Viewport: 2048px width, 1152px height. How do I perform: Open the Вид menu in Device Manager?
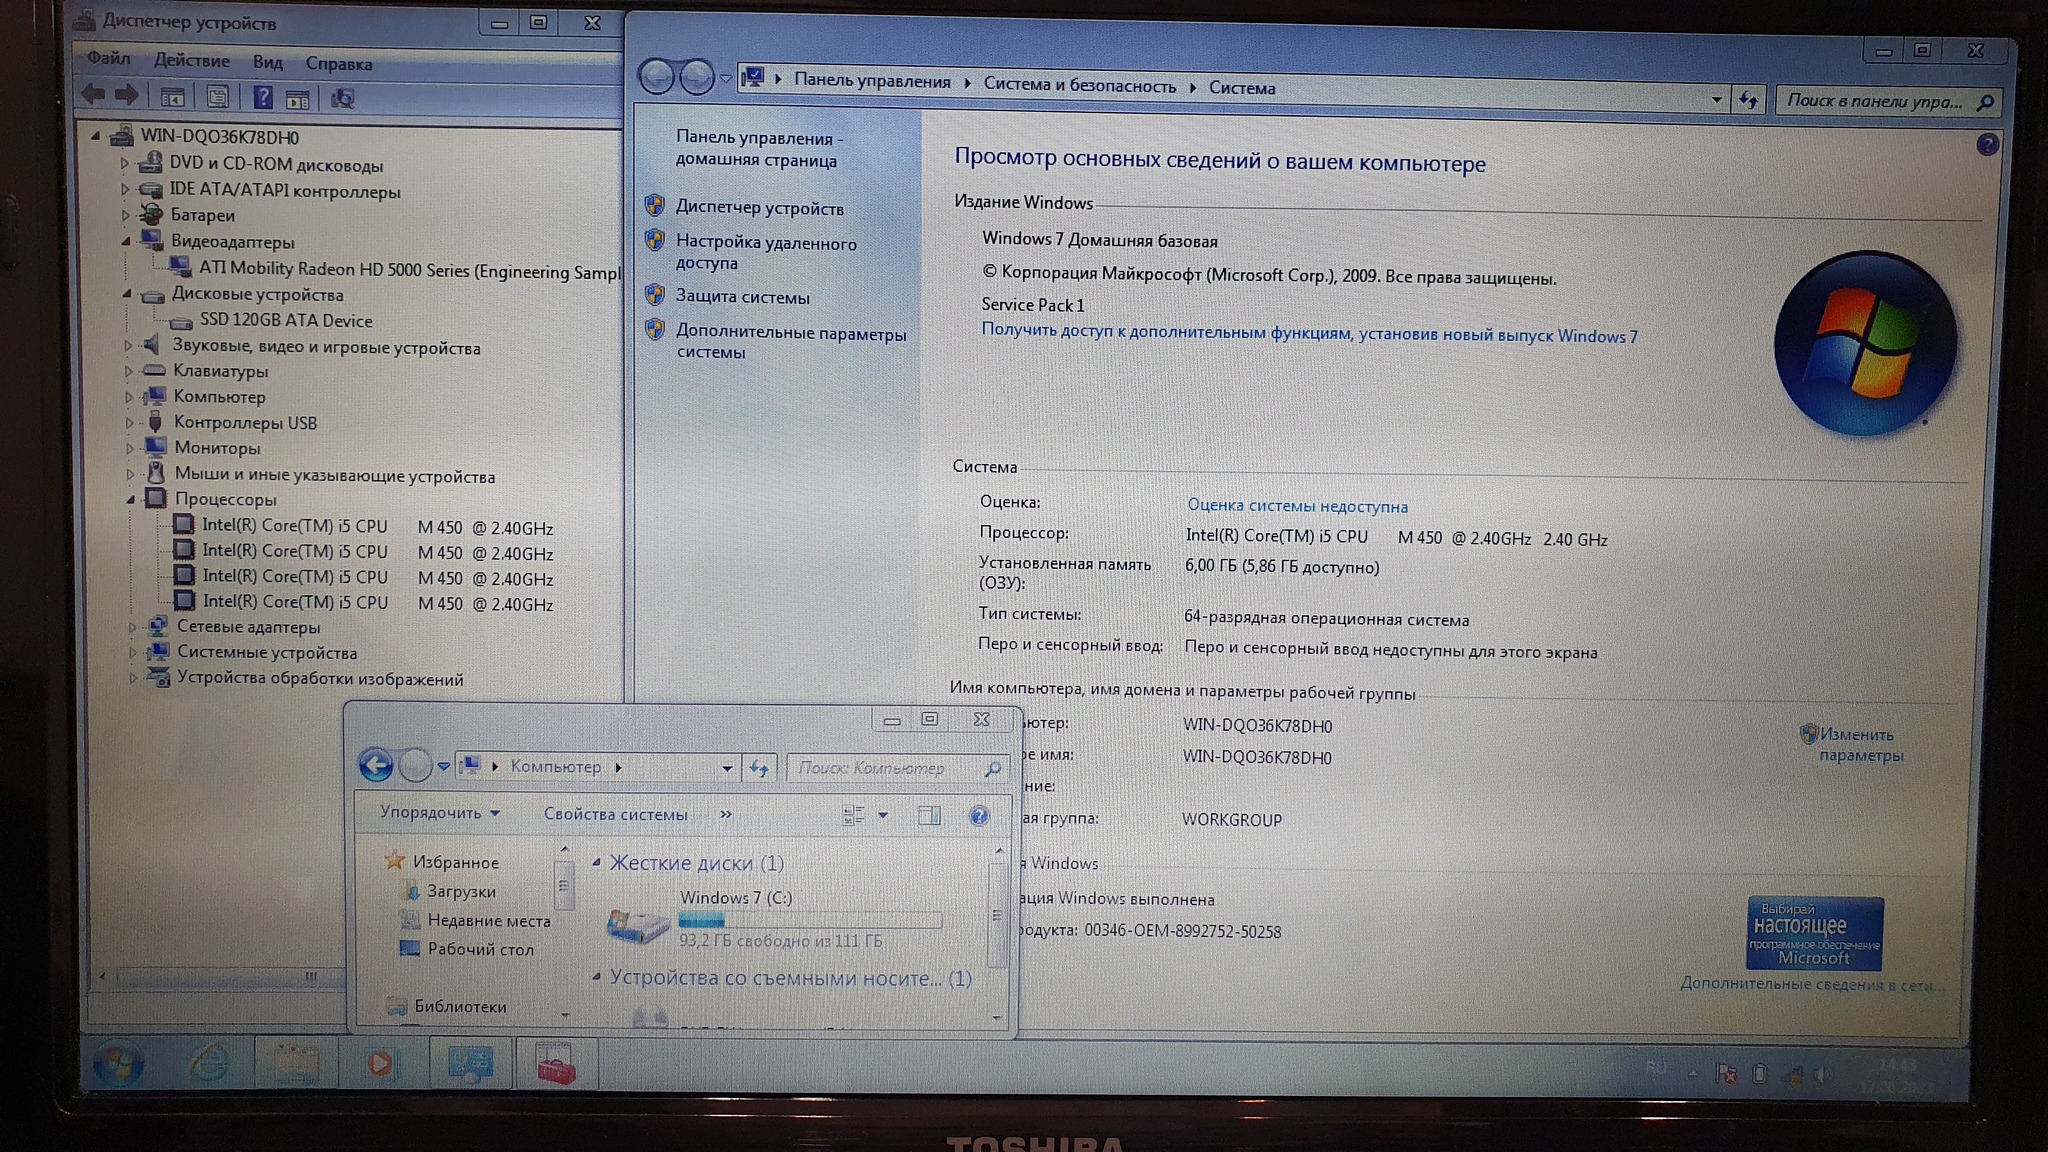(x=267, y=62)
